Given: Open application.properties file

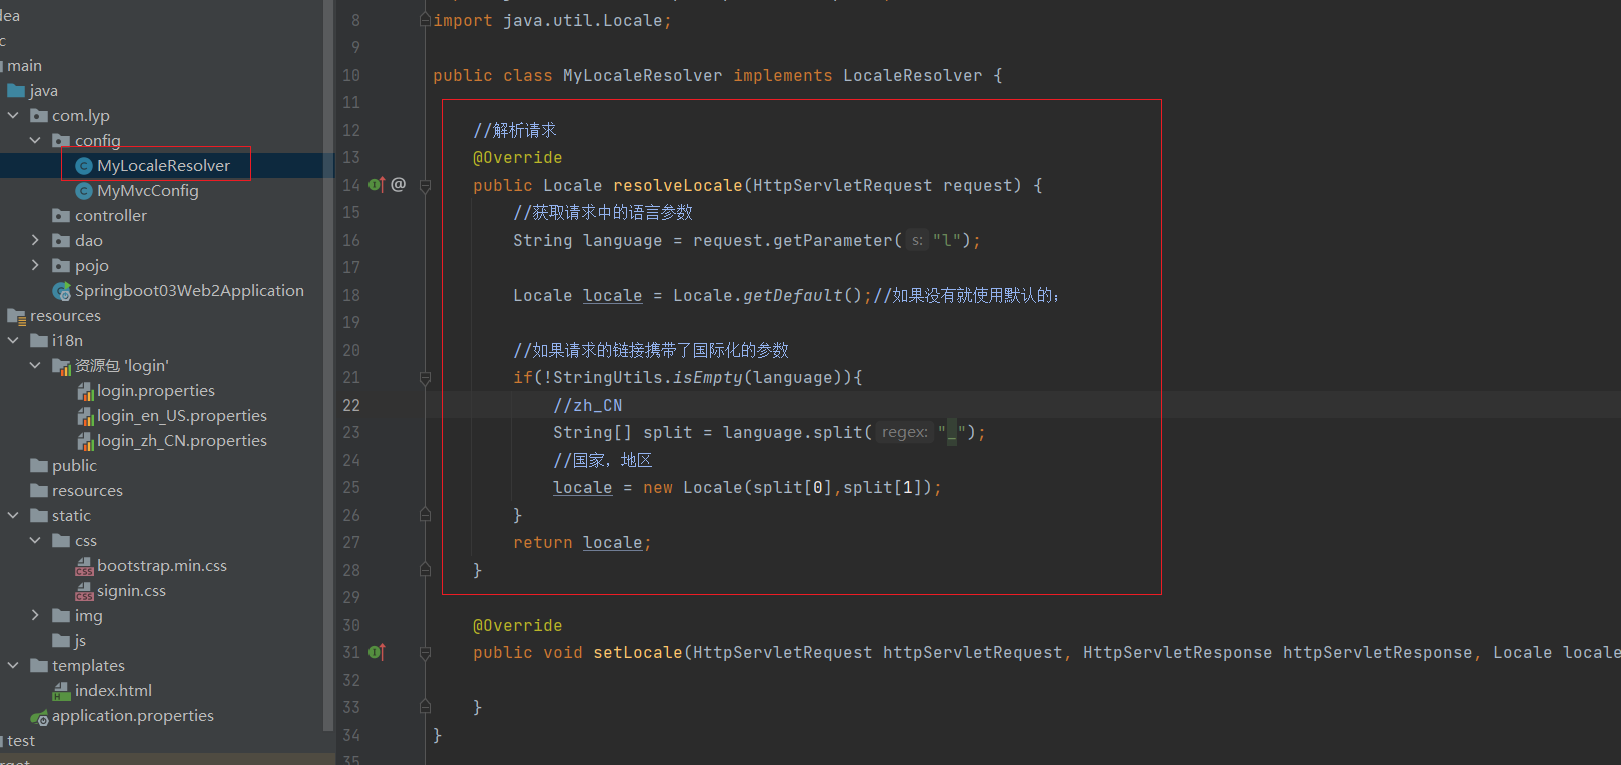Looking at the screenshot, I should (132, 716).
